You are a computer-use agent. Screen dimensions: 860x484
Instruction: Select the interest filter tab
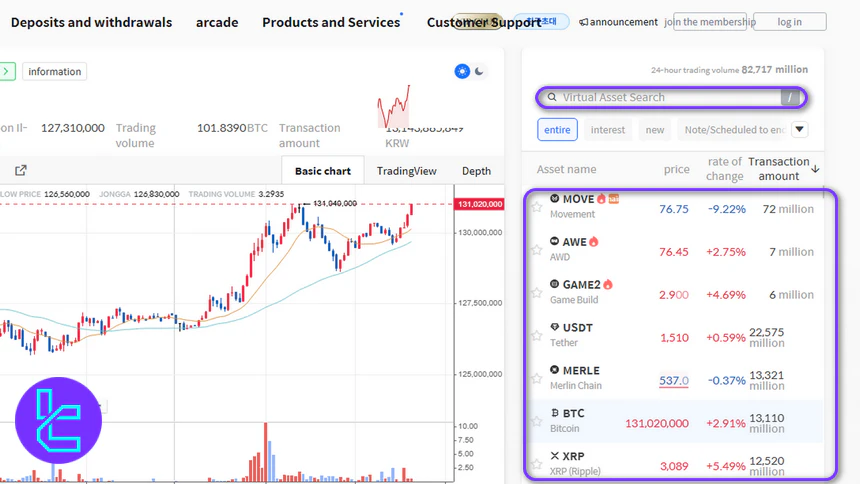608,130
